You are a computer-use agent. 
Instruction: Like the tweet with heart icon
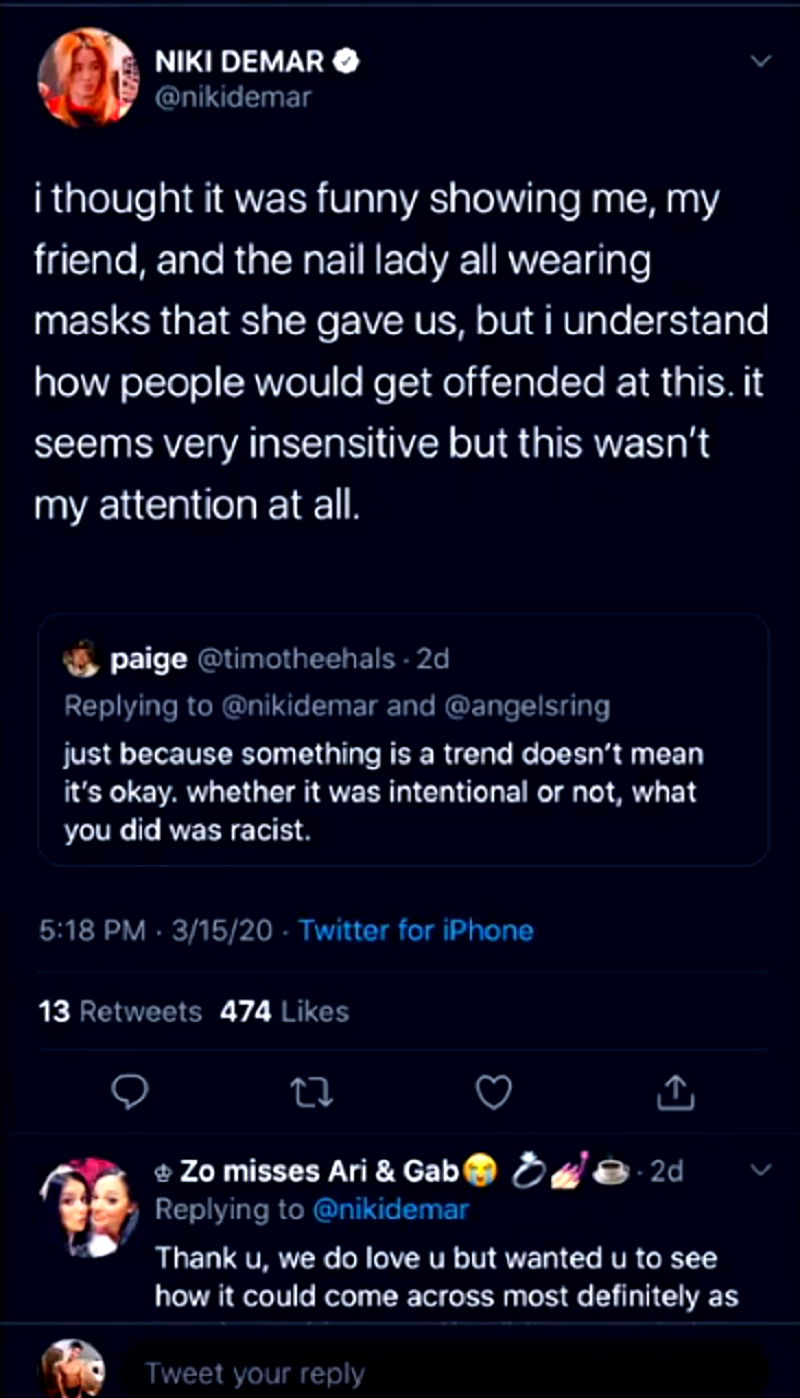[493, 1093]
